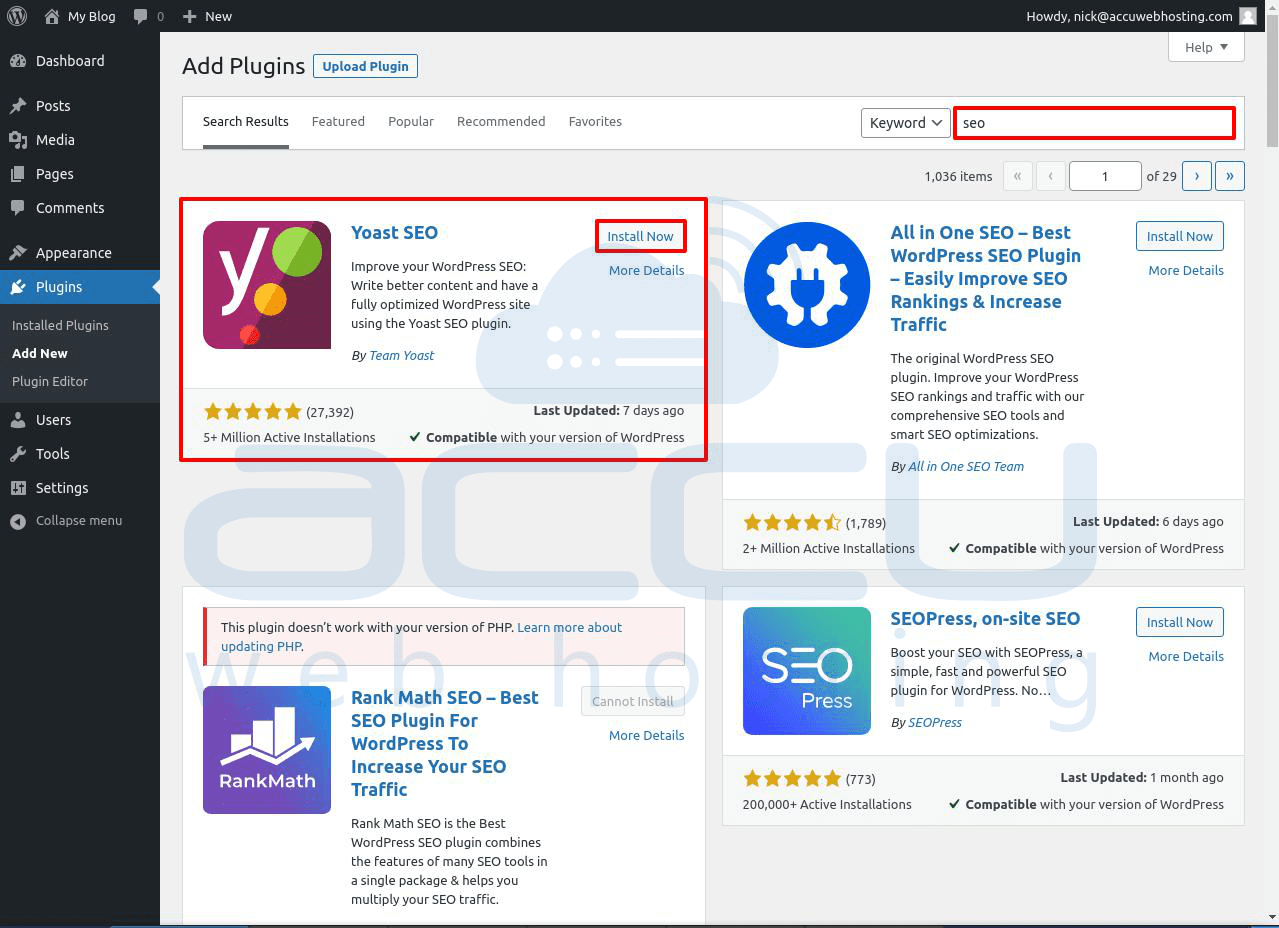Click the Media sidebar icon
This screenshot has width=1279, height=928.
(18, 140)
